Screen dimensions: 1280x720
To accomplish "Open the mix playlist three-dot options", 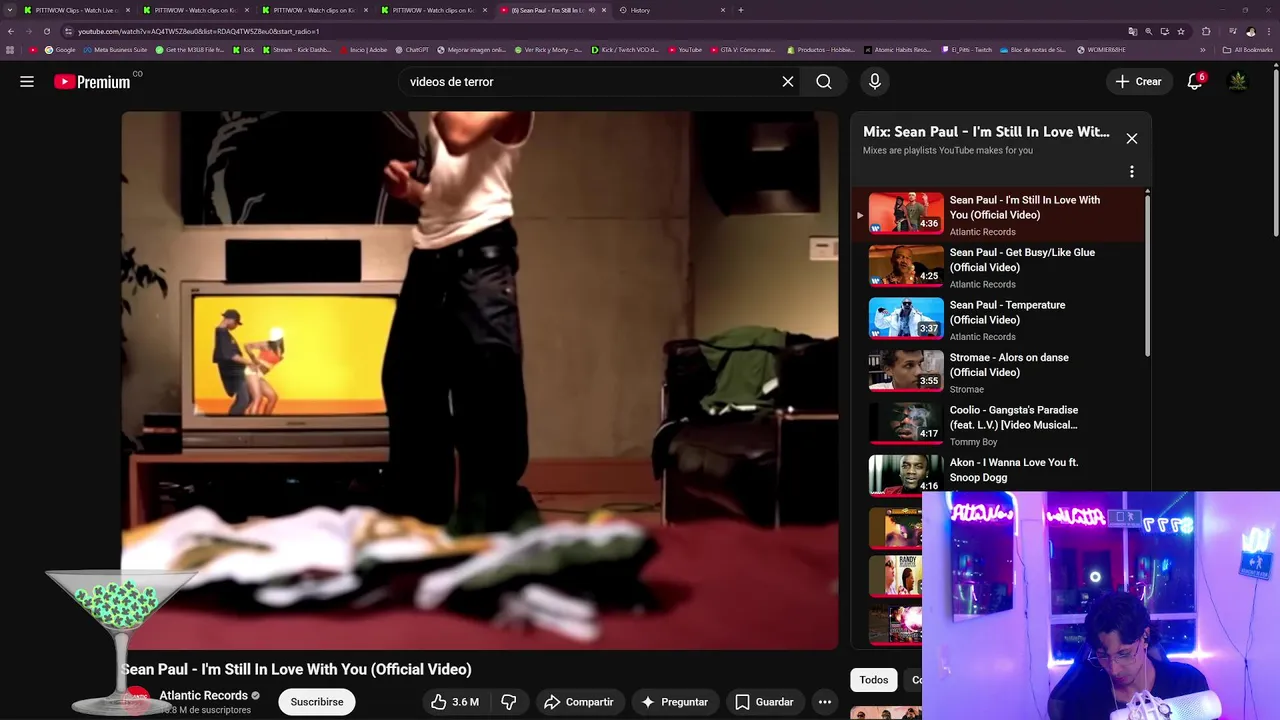I will (1132, 172).
